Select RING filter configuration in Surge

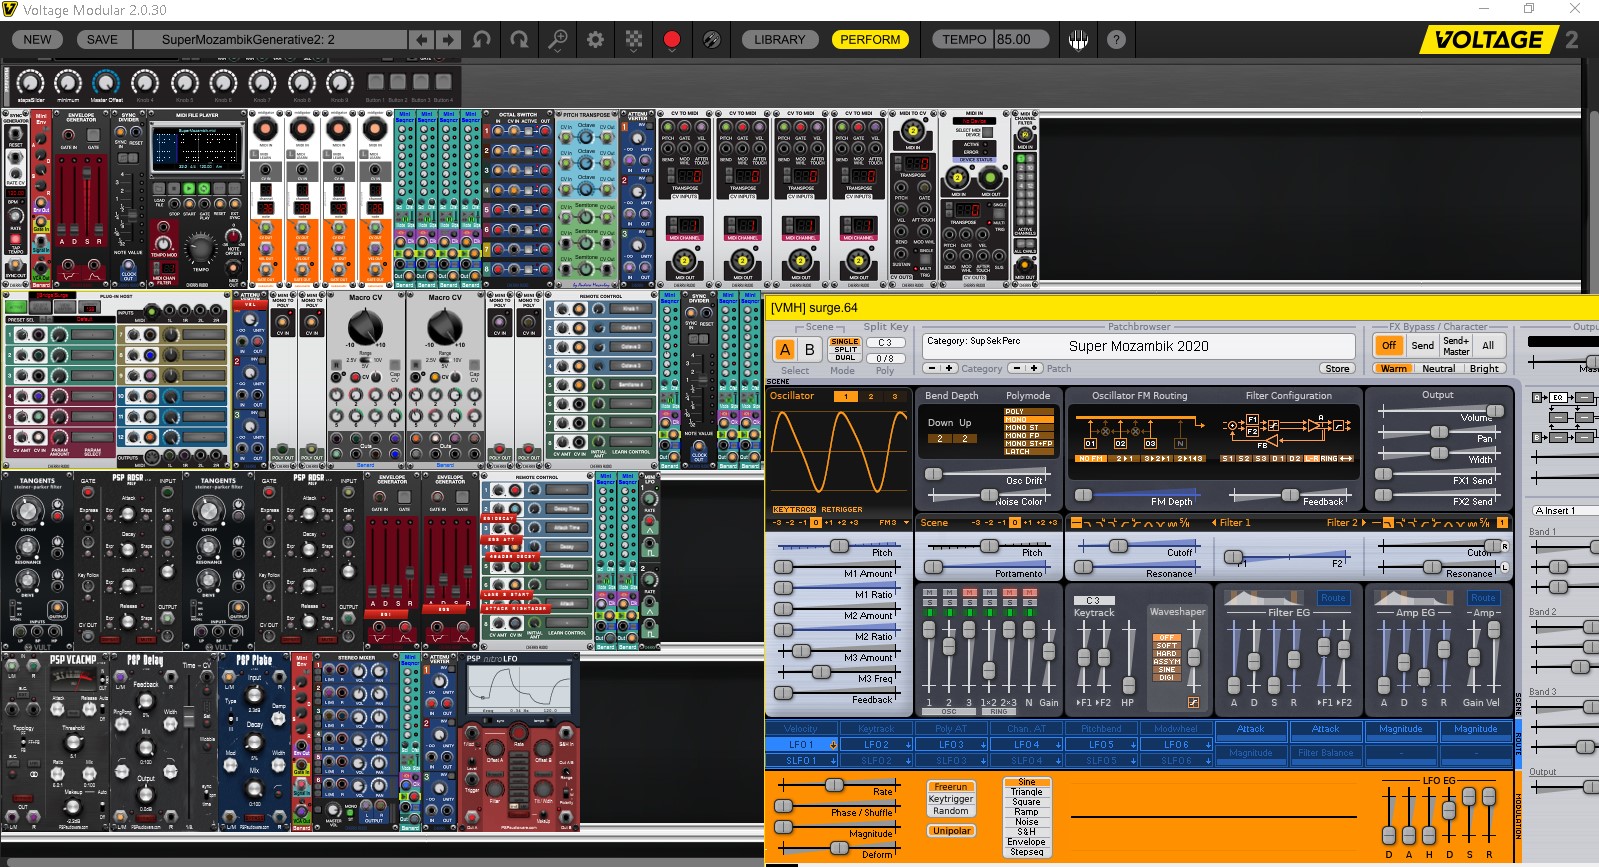click(1329, 458)
